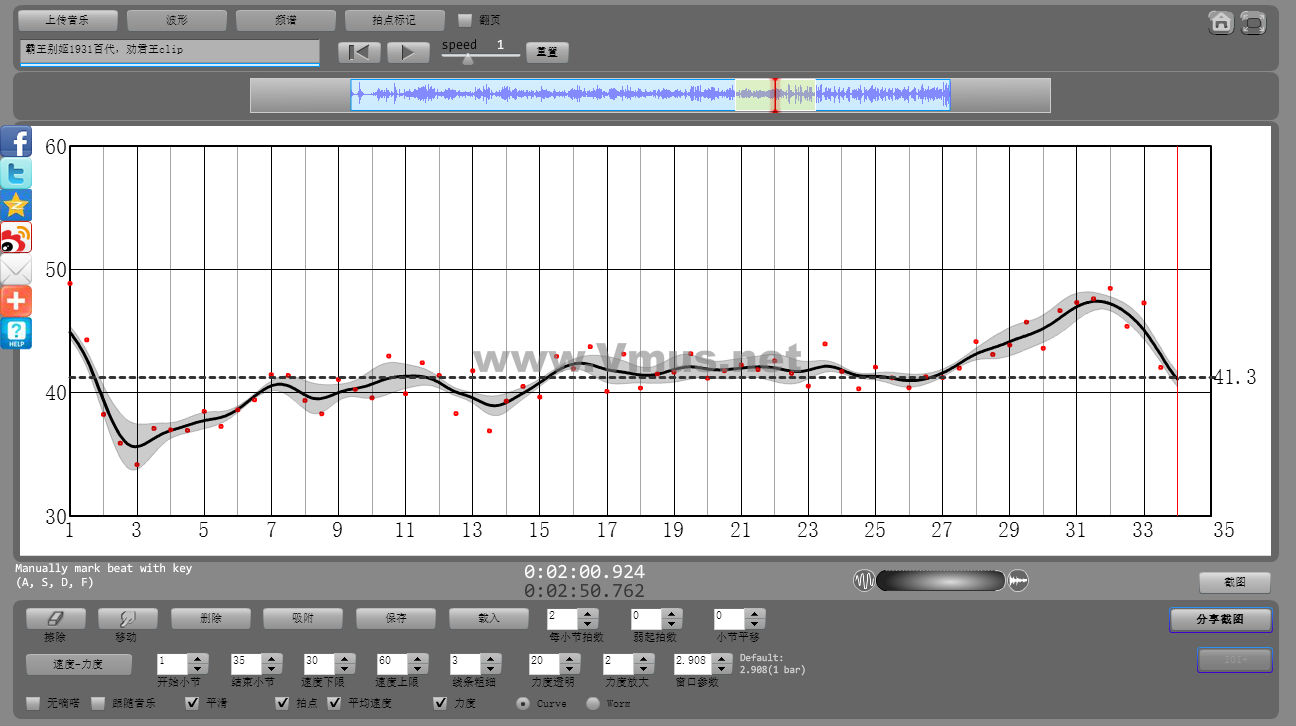
Task: Enable the 翻页 page-turn checkbox
Action: 465,20
